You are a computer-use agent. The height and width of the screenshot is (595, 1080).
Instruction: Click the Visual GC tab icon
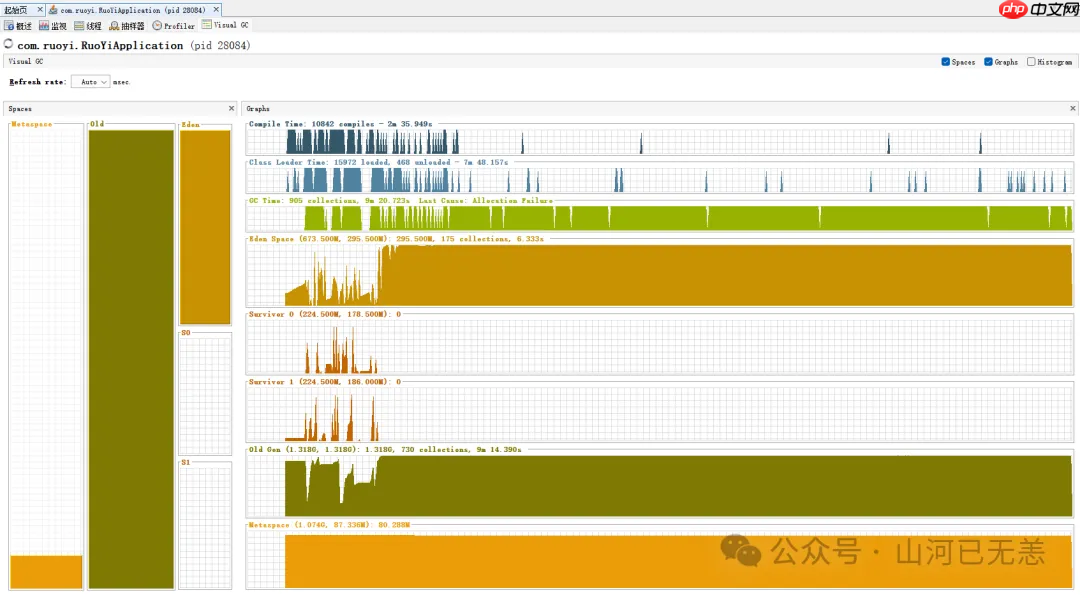tap(207, 25)
